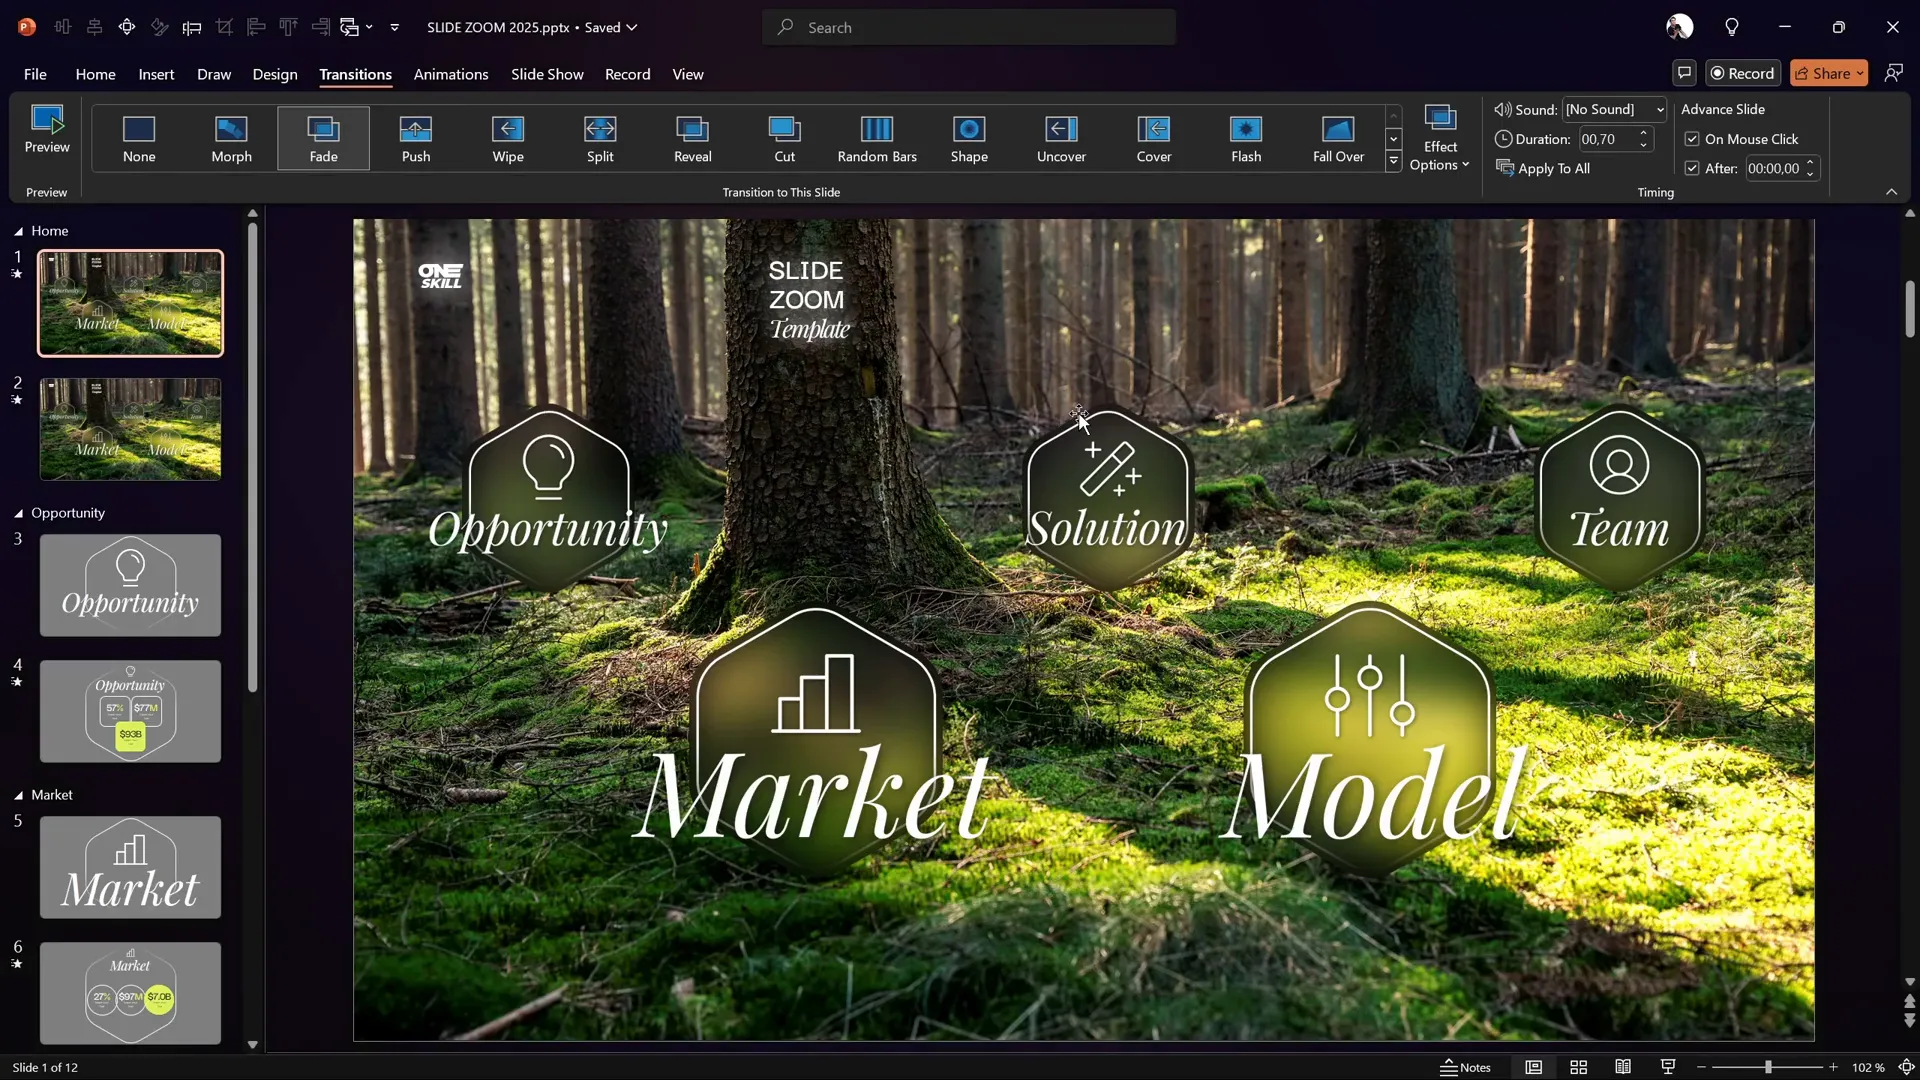Apply the Push transition

click(416, 139)
